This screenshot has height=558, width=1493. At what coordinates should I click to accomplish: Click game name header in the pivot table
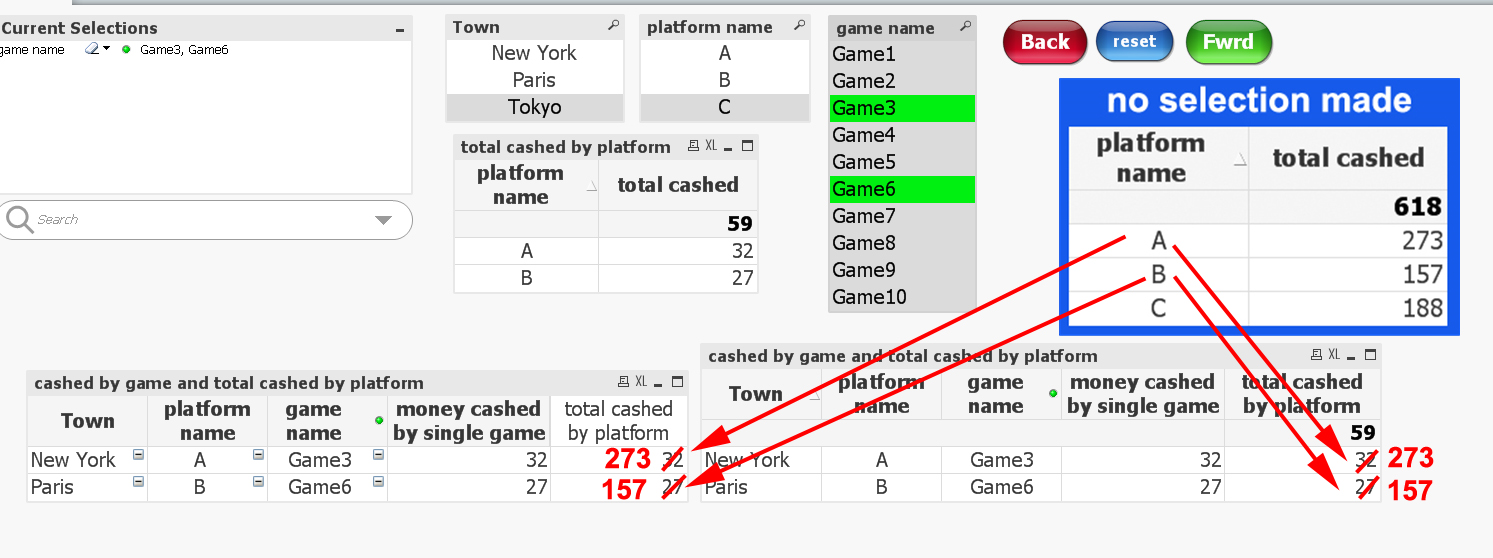tap(328, 421)
